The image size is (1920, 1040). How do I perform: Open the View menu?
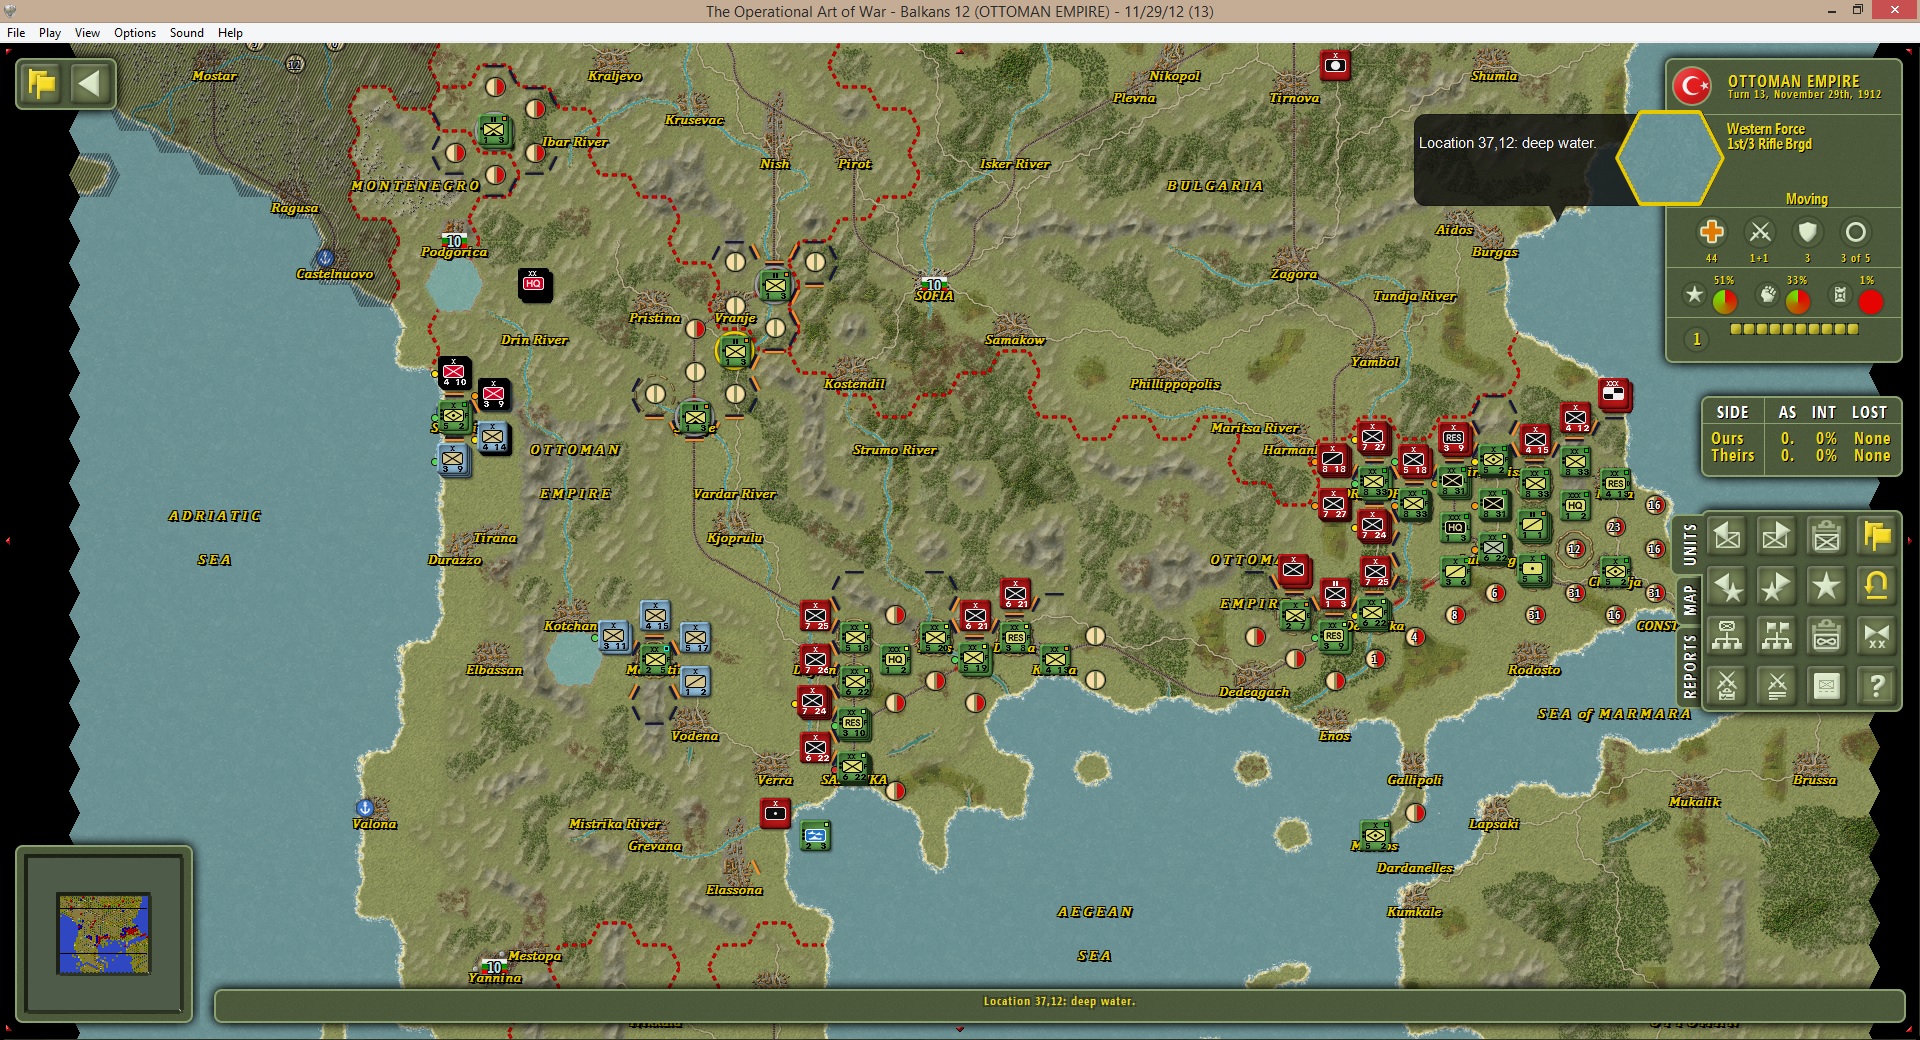point(87,33)
